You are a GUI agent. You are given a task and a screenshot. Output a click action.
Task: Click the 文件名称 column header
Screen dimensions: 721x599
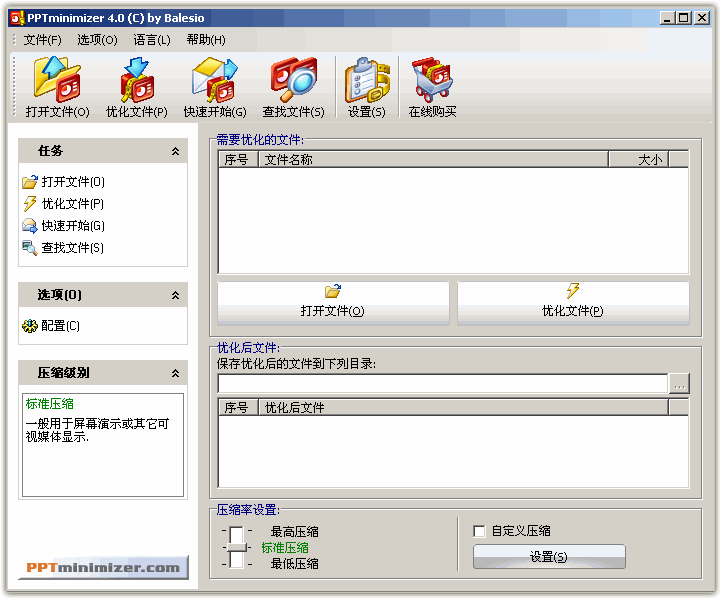(x=434, y=160)
